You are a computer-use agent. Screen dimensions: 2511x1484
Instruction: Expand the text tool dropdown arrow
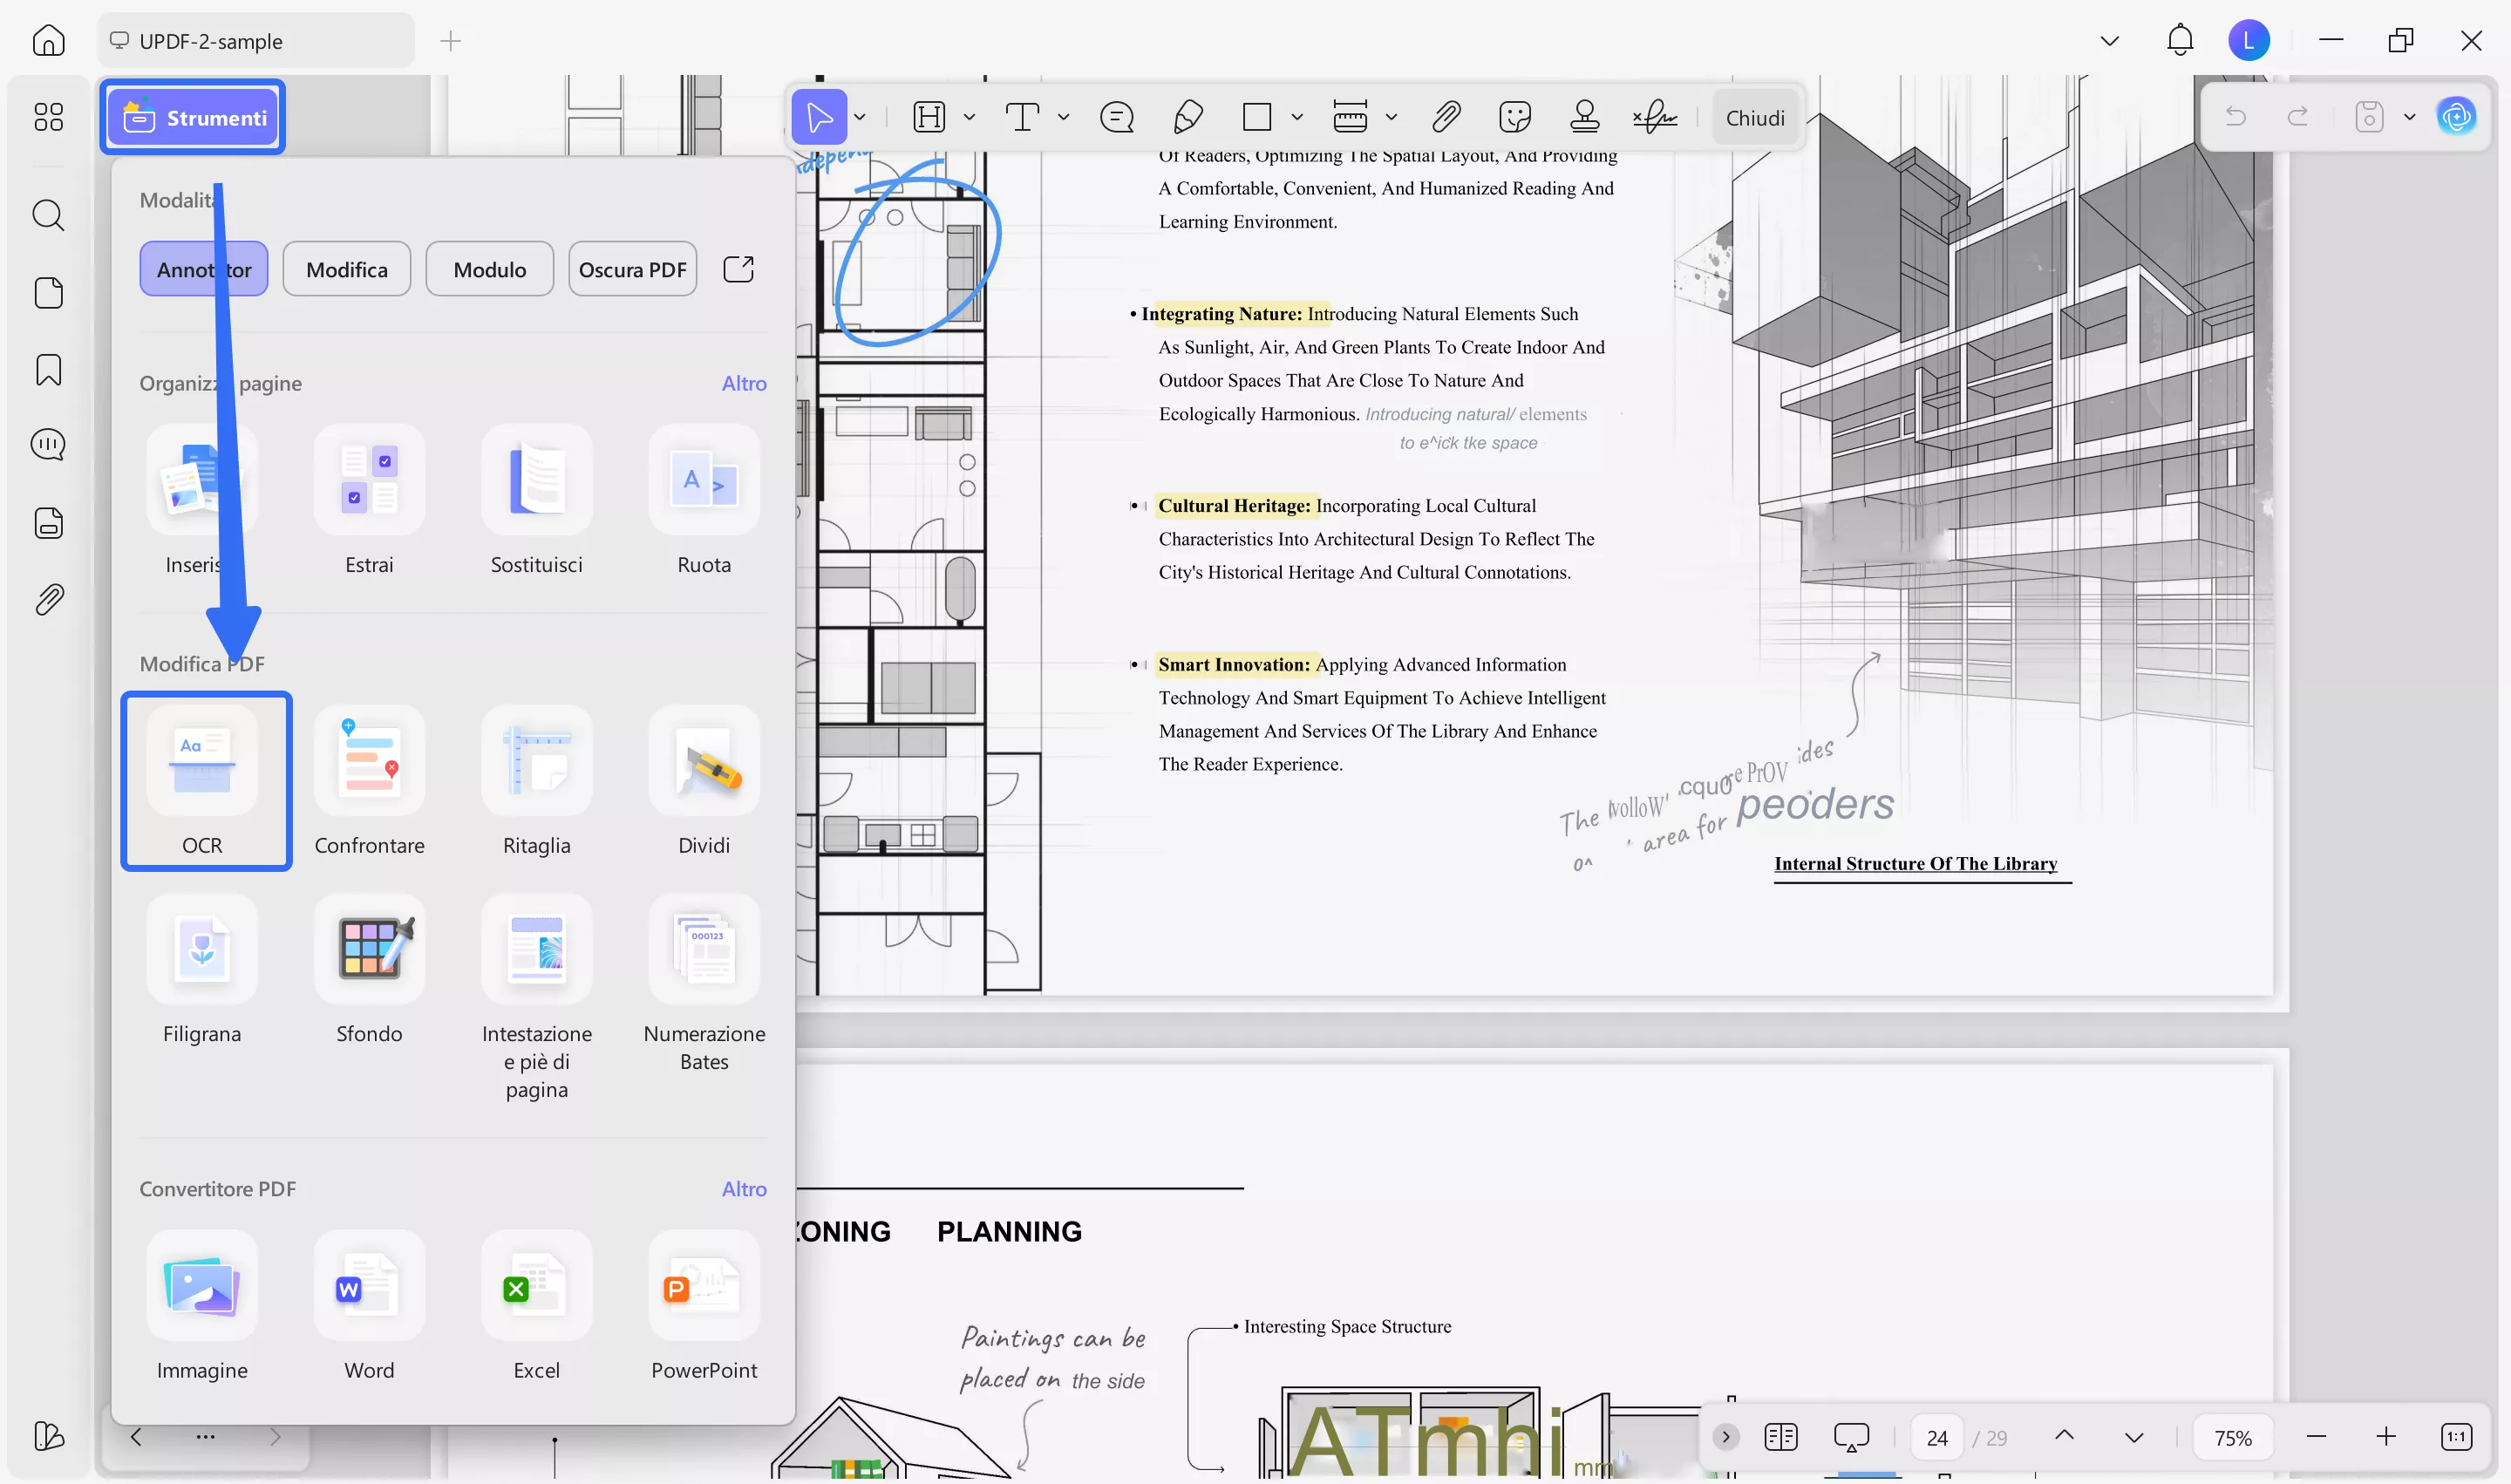pyautogui.click(x=1063, y=117)
